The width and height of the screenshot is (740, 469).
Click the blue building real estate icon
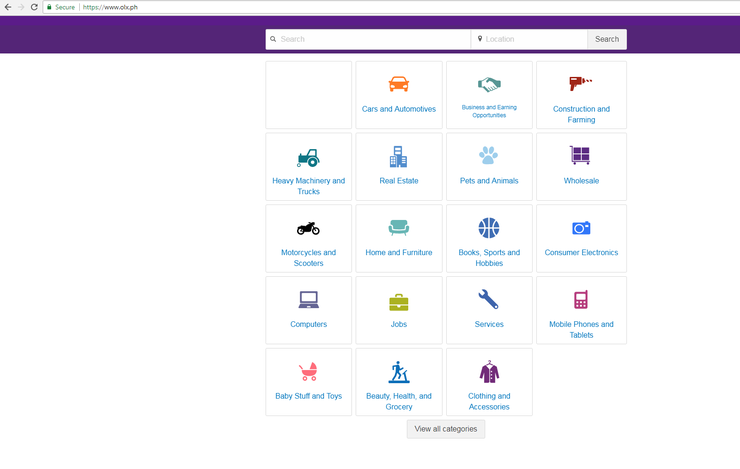398,156
